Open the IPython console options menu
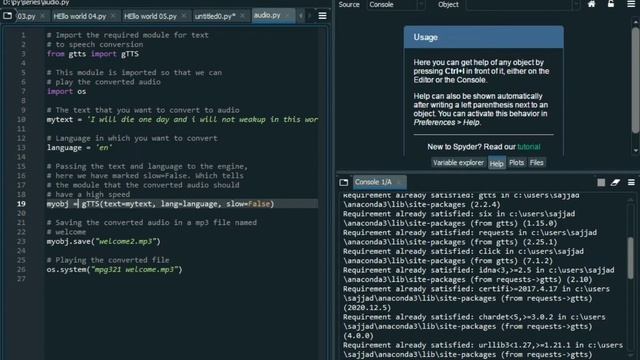 pos(631,182)
